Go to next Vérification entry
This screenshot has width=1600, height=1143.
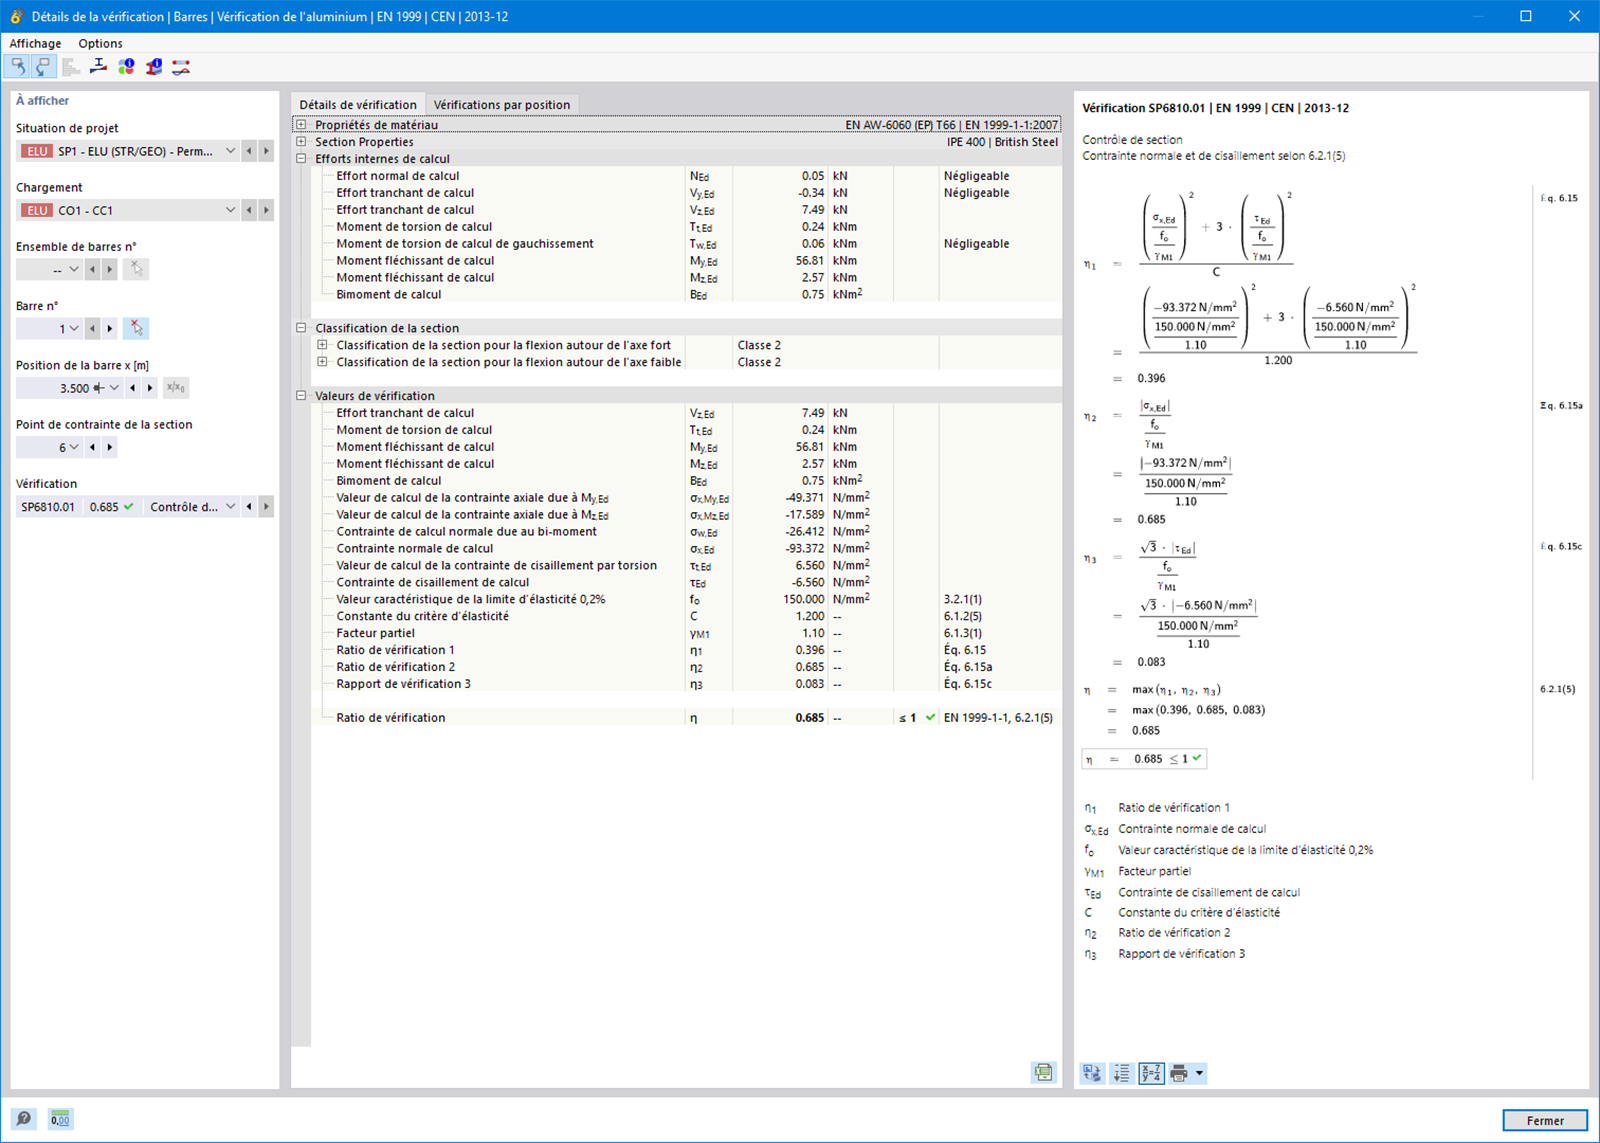point(266,507)
